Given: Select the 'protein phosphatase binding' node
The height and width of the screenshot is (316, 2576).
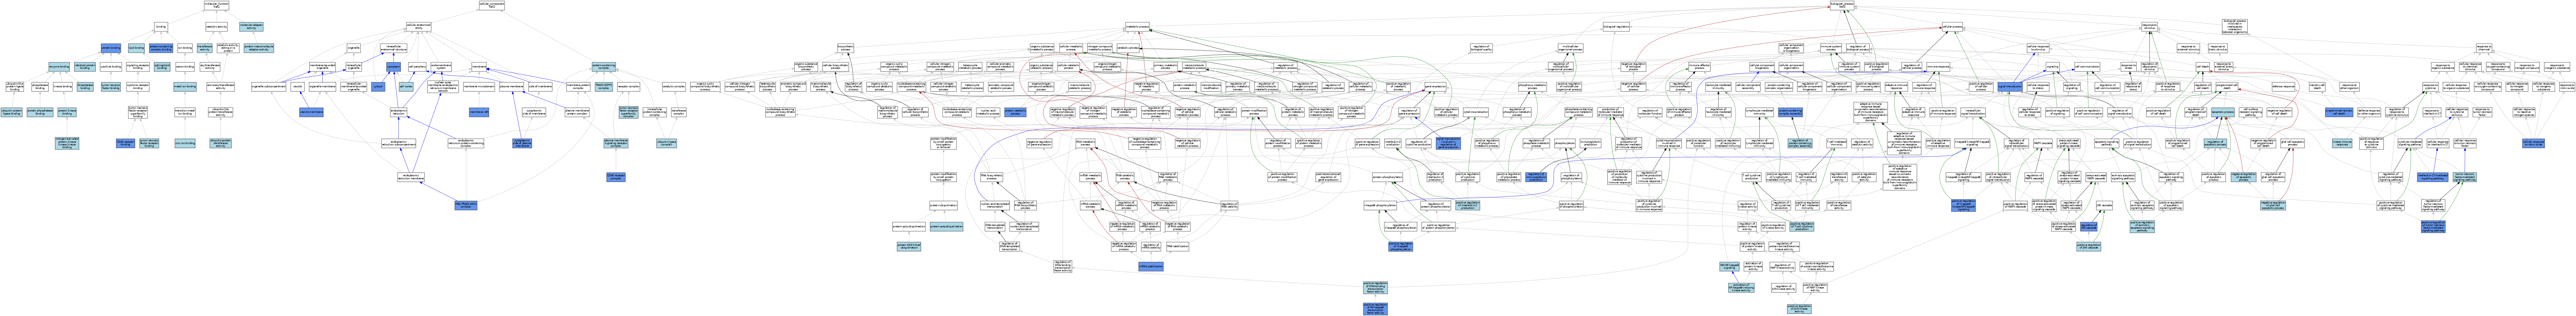Looking at the screenshot, I should [40, 112].
